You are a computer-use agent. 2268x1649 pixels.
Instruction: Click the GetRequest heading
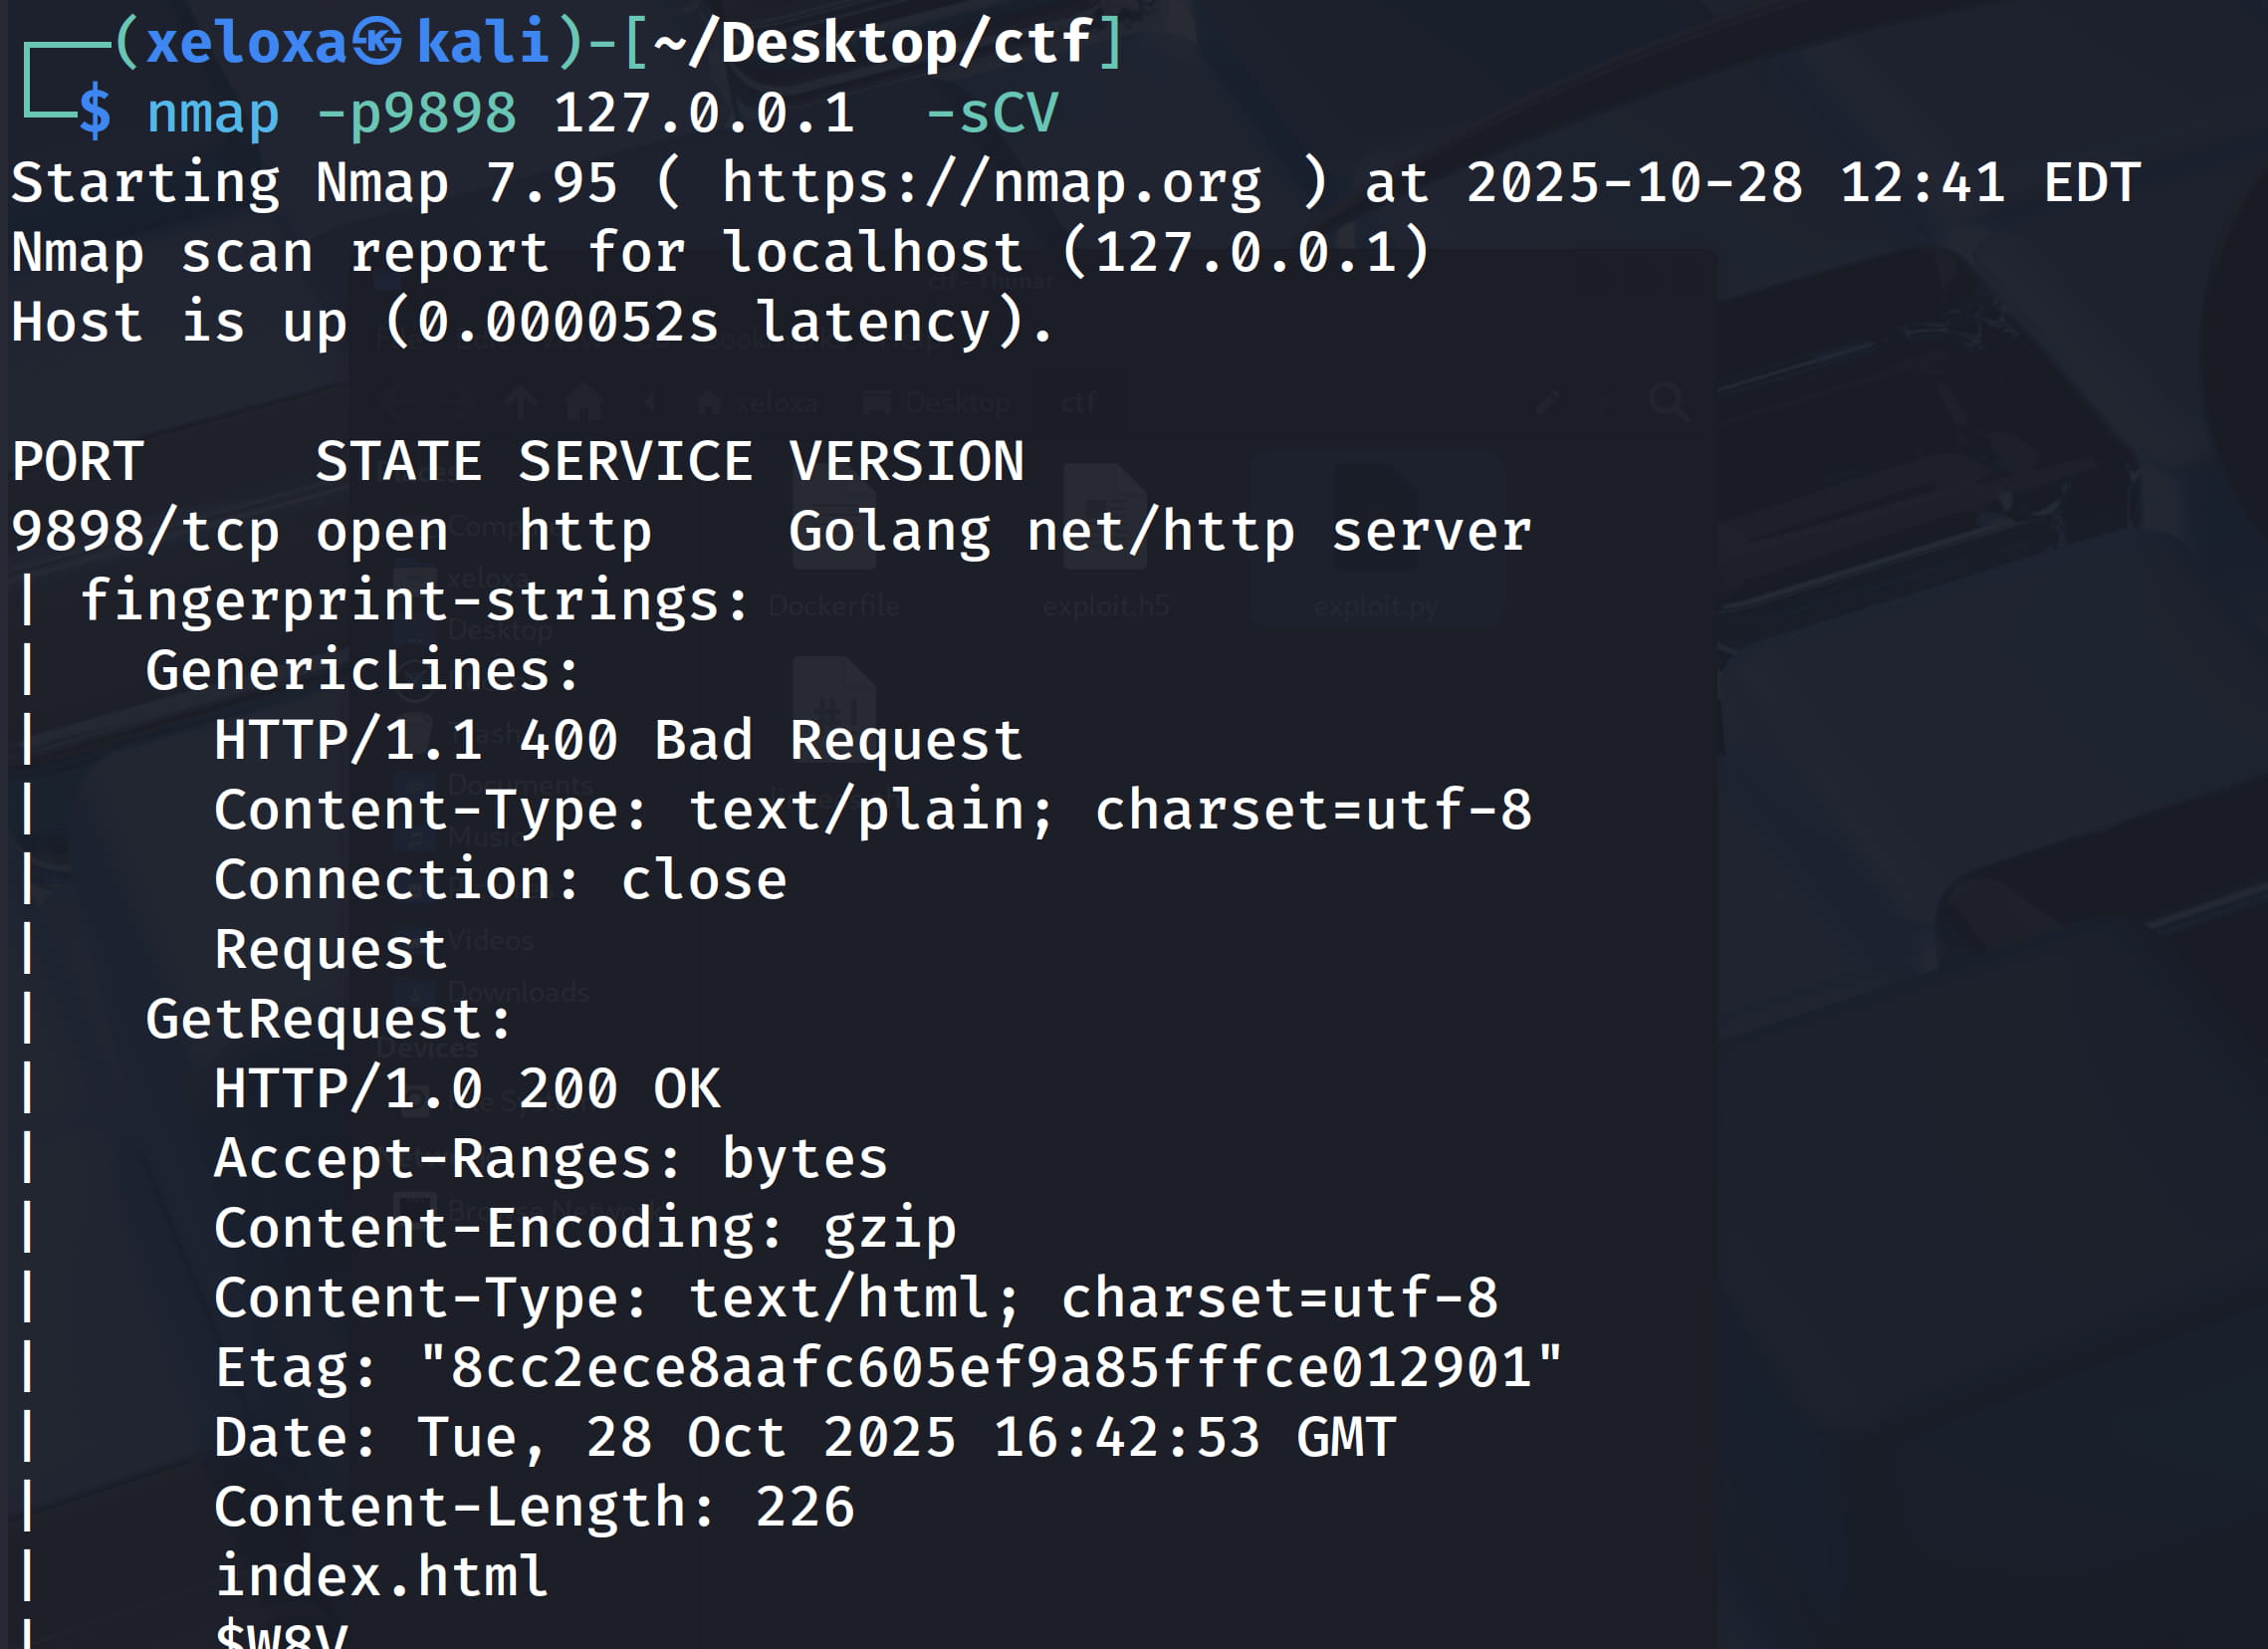329,1020
